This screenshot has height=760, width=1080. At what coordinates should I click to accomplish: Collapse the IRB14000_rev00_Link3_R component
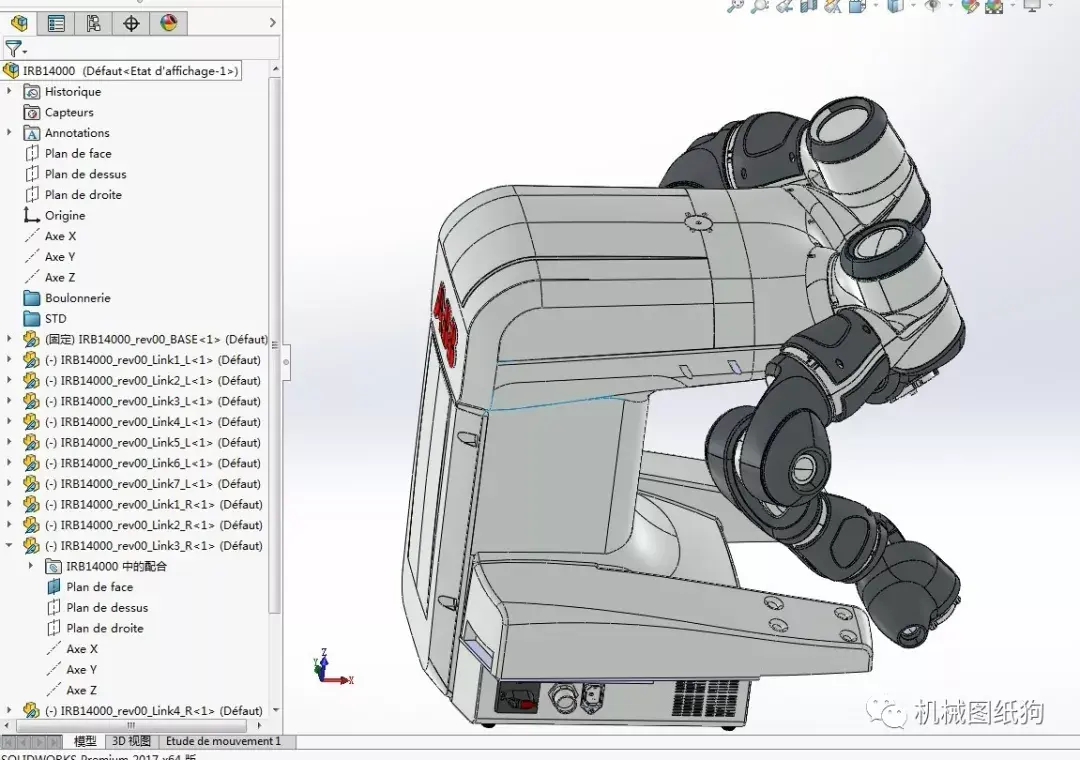click(10, 545)
